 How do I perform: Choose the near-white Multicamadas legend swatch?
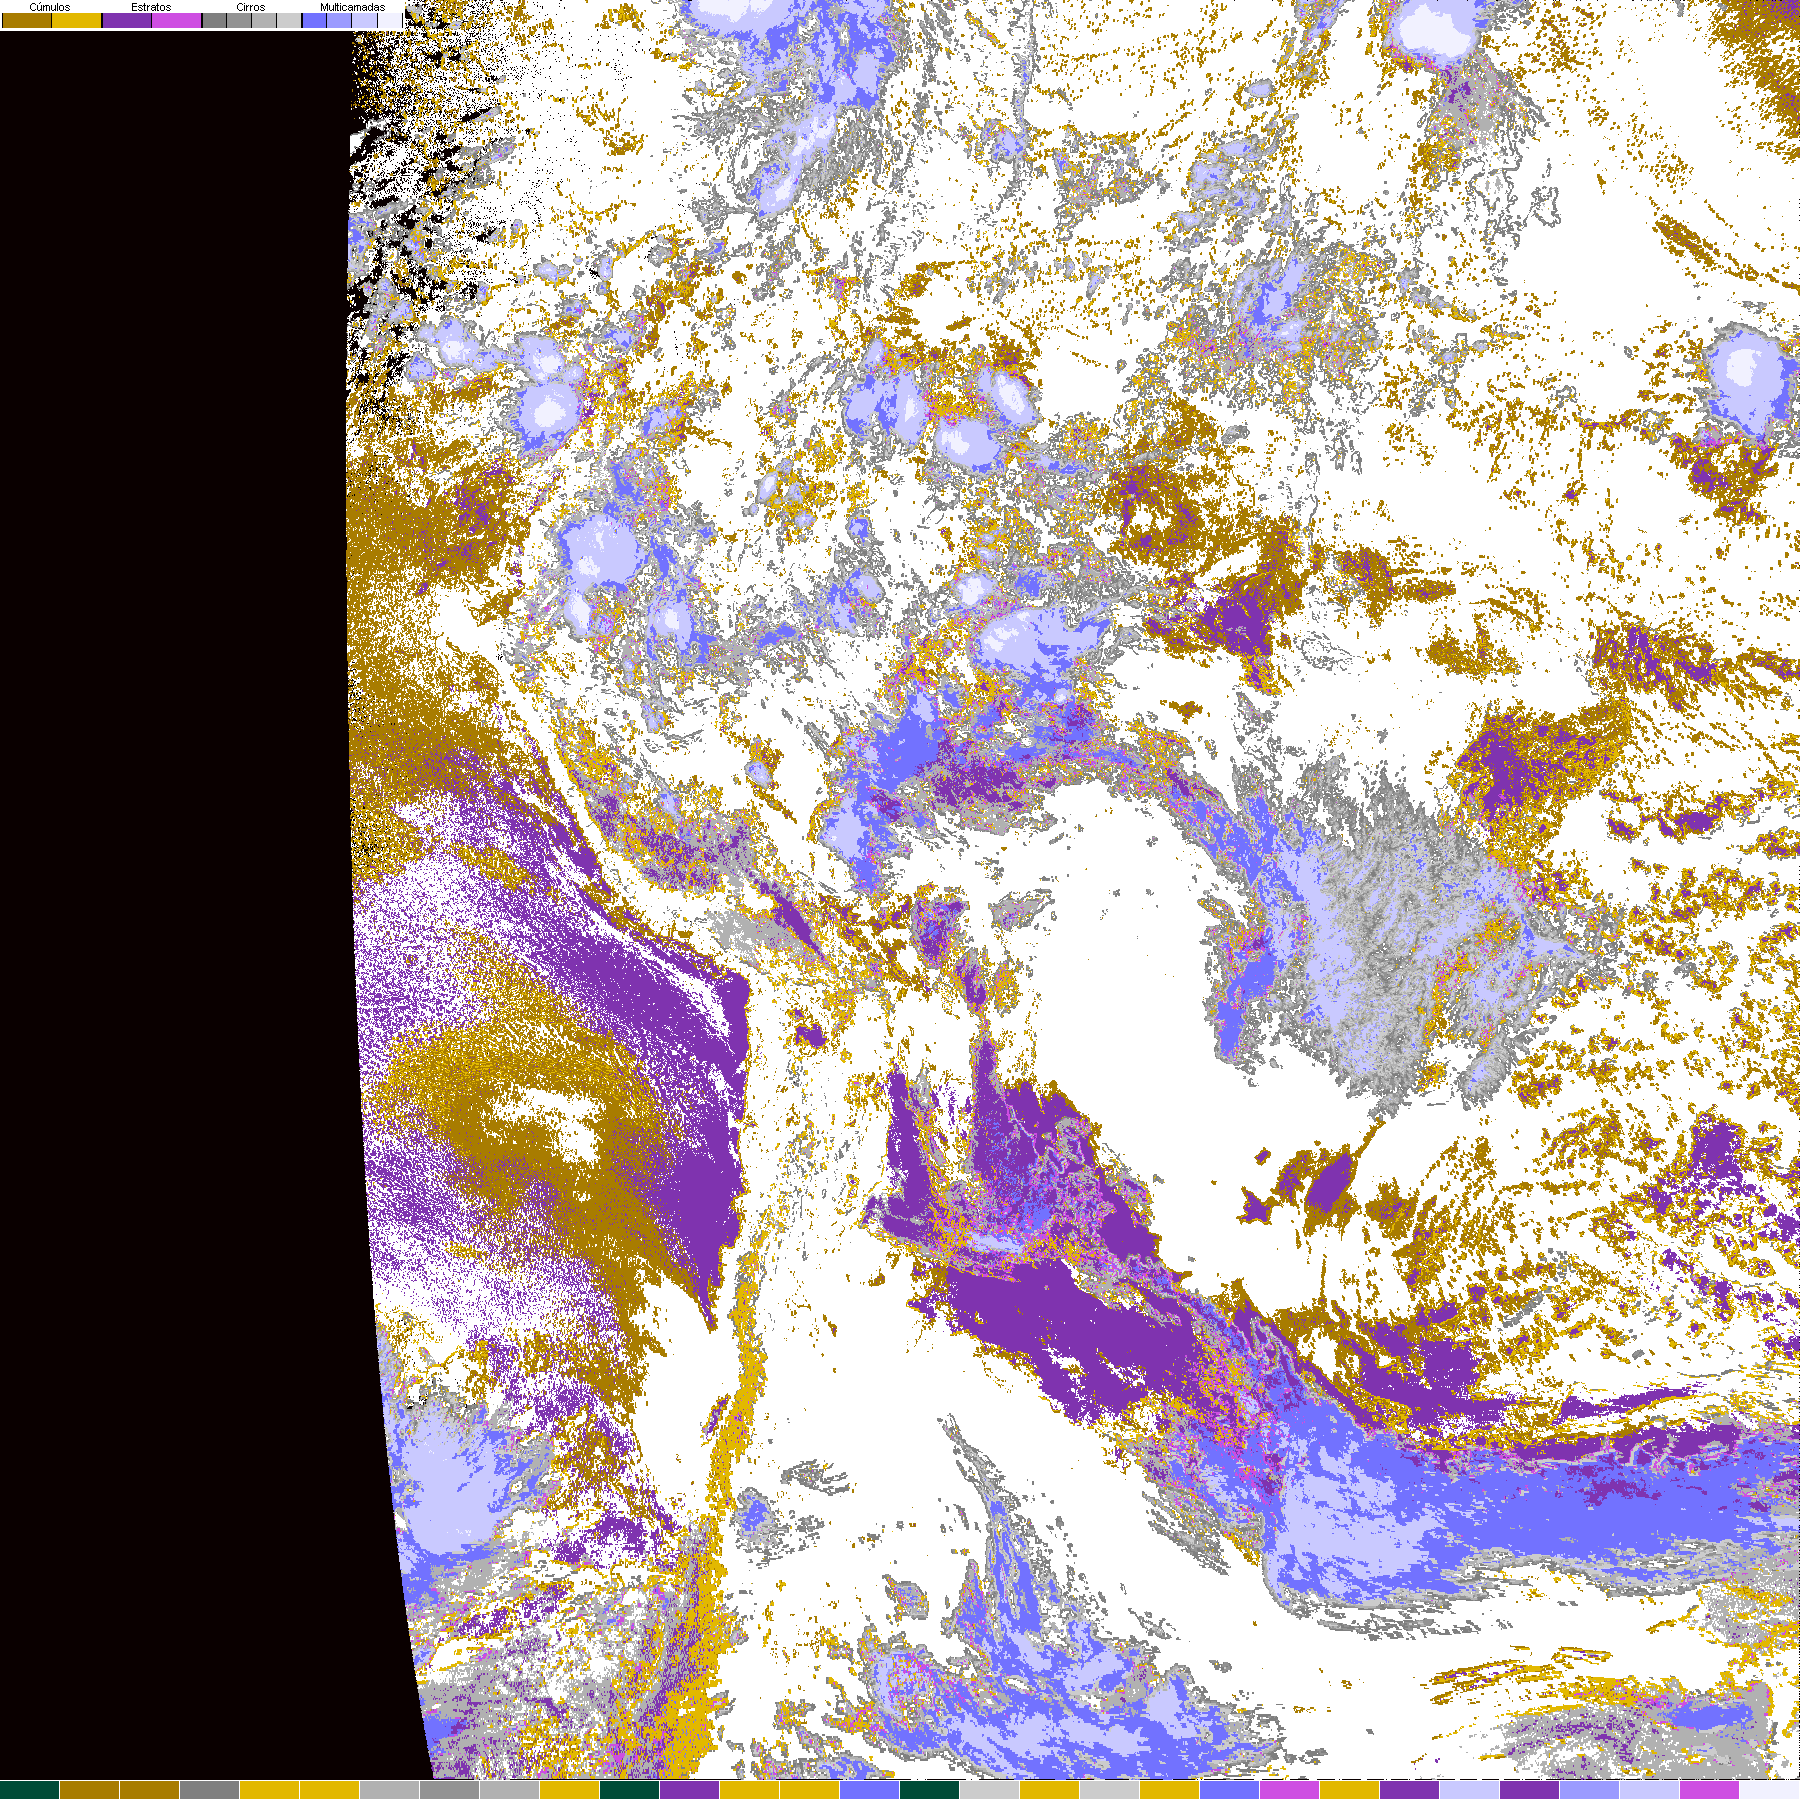[390, 21]
